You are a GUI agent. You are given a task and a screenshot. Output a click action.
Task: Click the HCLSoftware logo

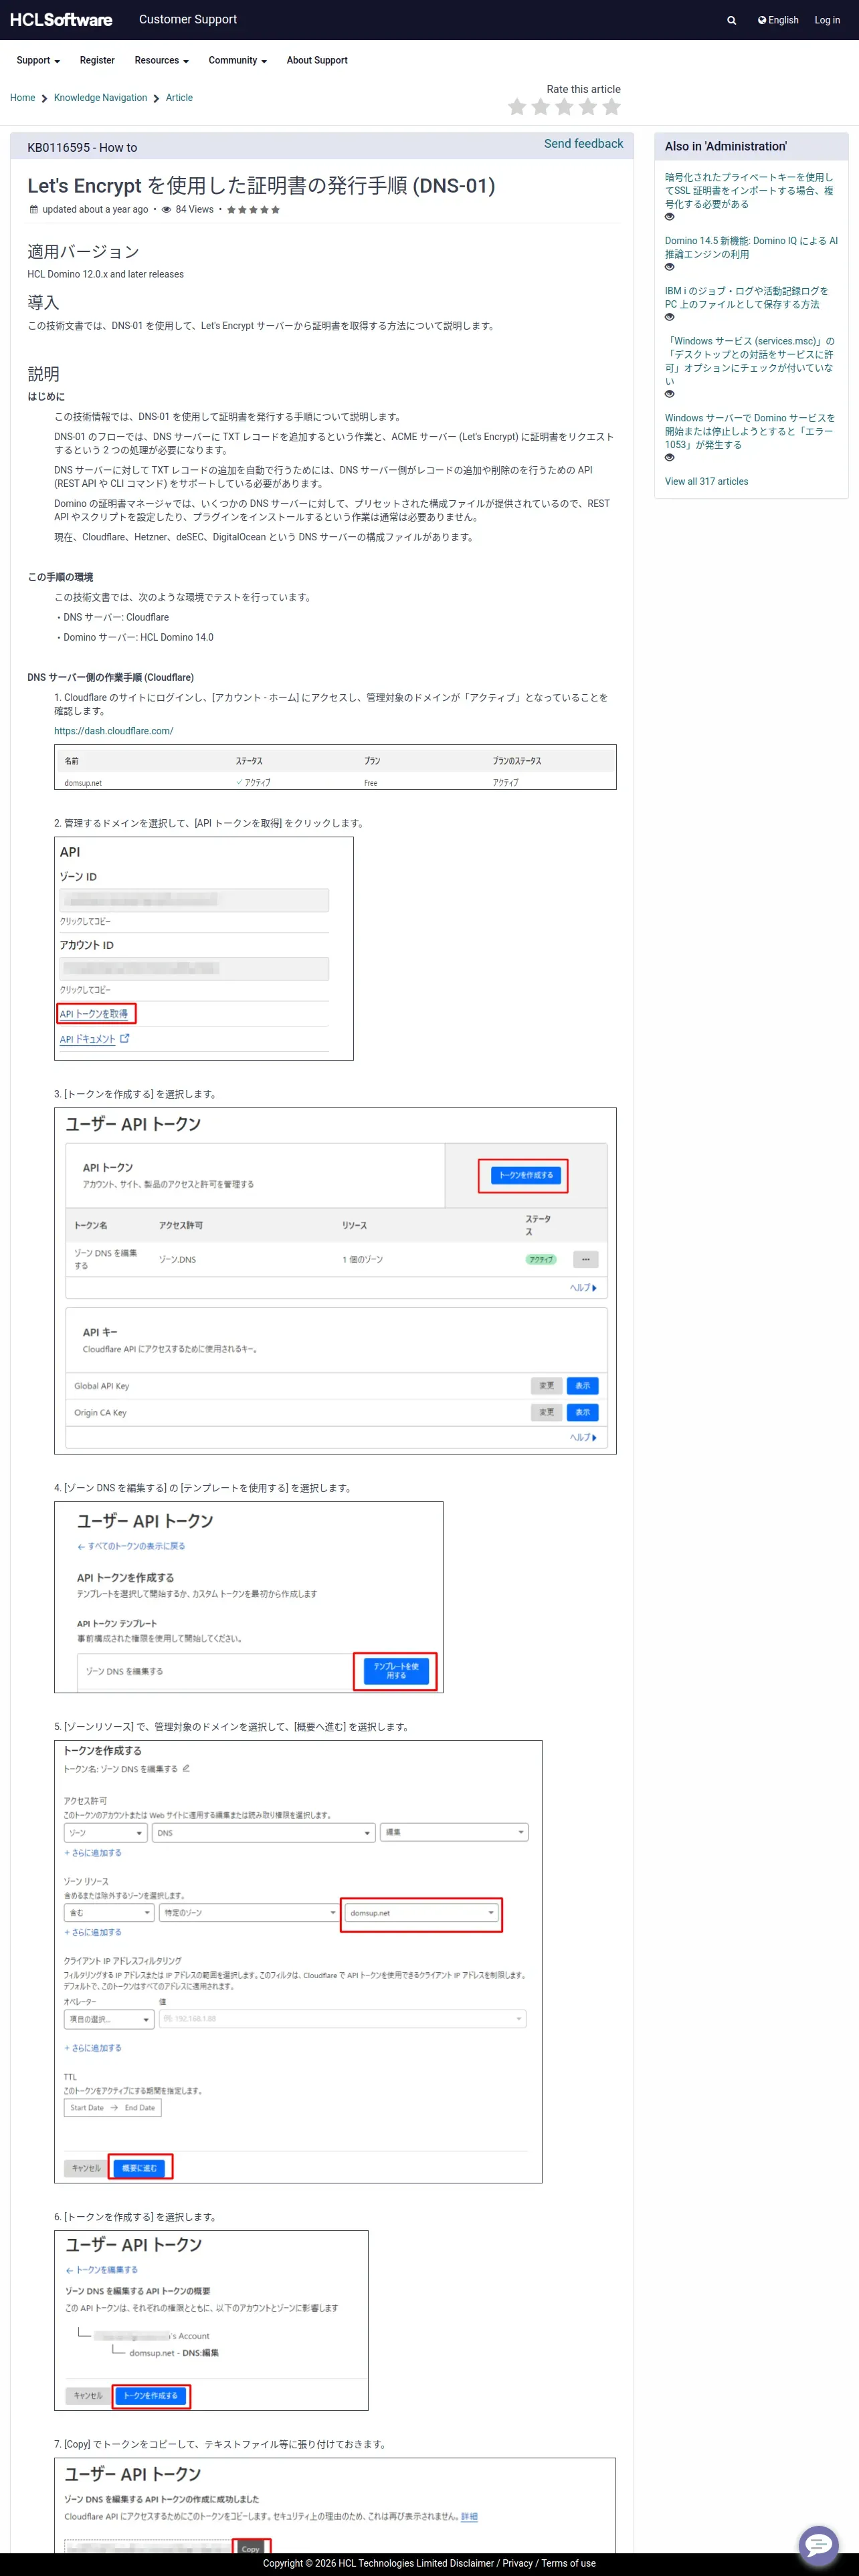coord(61,20)
